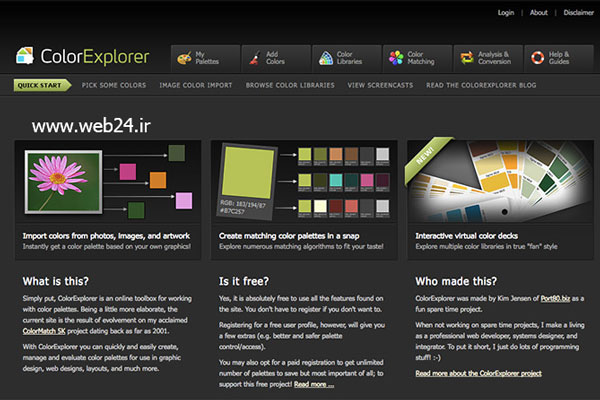
Task: Click the Help & Guides lifebuoy icon
Action: click(538, 58)
